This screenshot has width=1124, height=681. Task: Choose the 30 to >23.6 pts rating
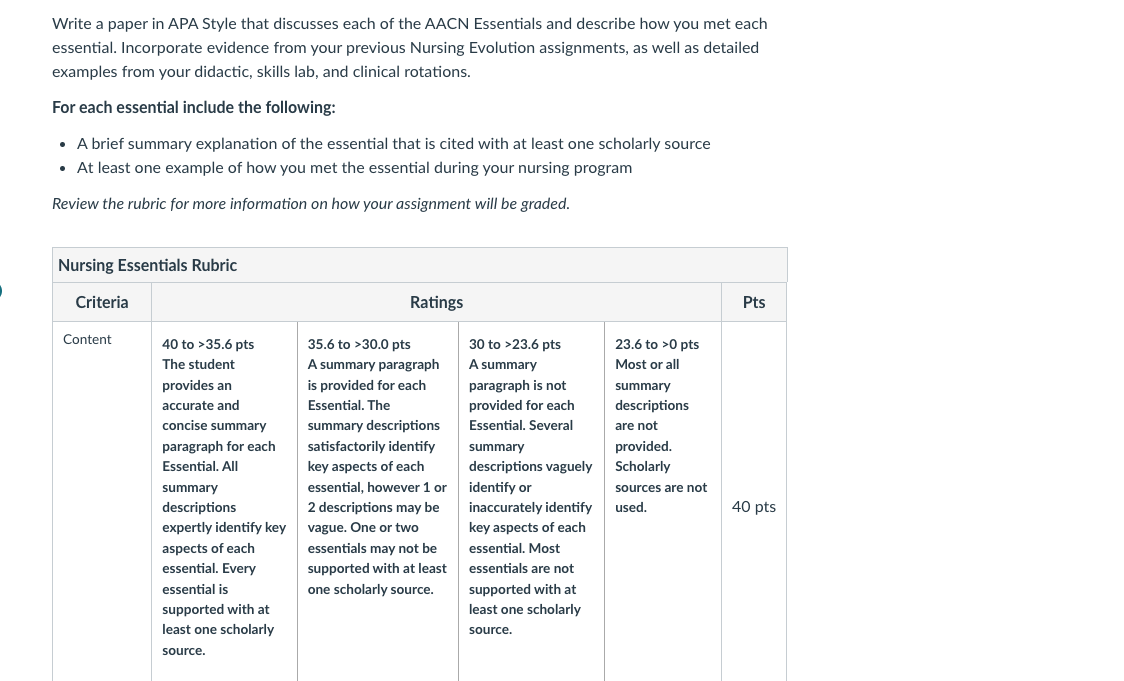515,344
